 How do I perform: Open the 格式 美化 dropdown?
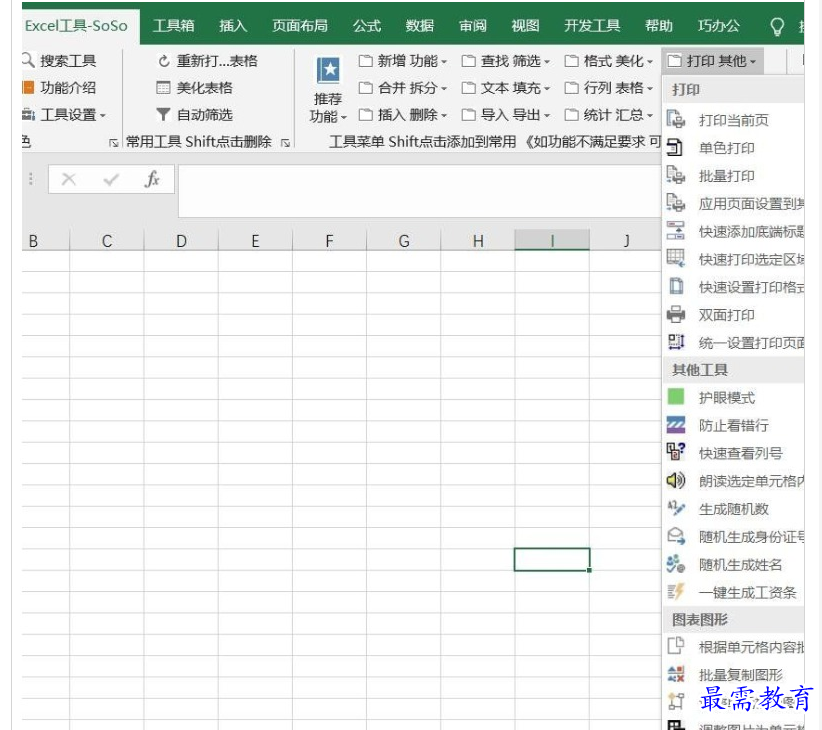coord(609,61)
